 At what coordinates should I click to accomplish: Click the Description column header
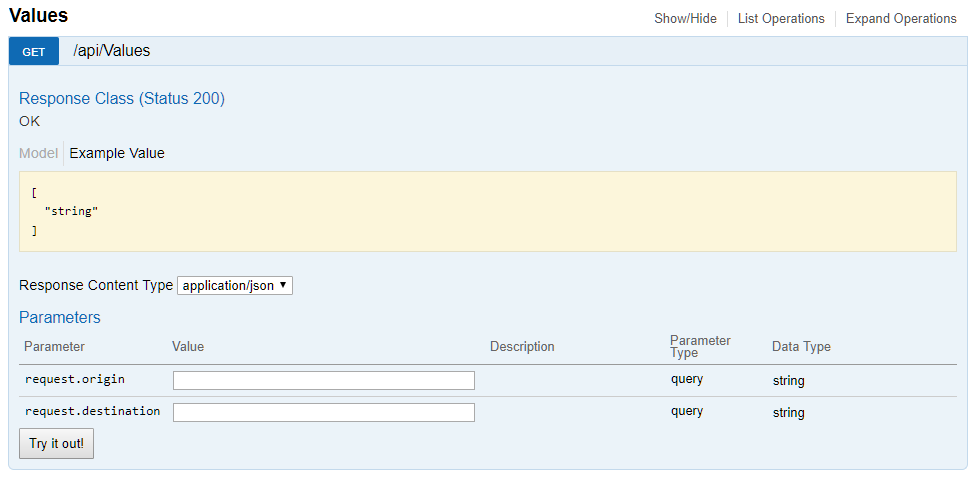coord(522,346)
